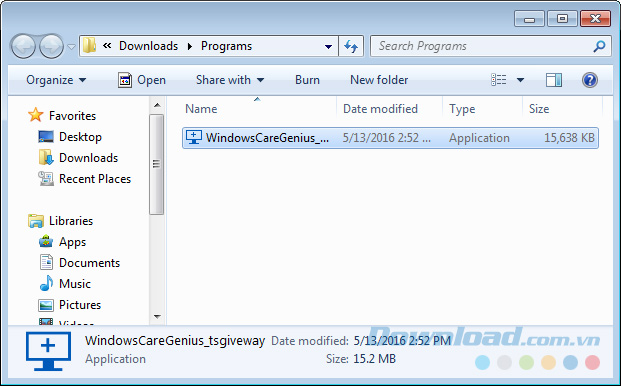Open Recent Places in the navigation pane
This screenshot has height=386, width=621.
(95, 179)
